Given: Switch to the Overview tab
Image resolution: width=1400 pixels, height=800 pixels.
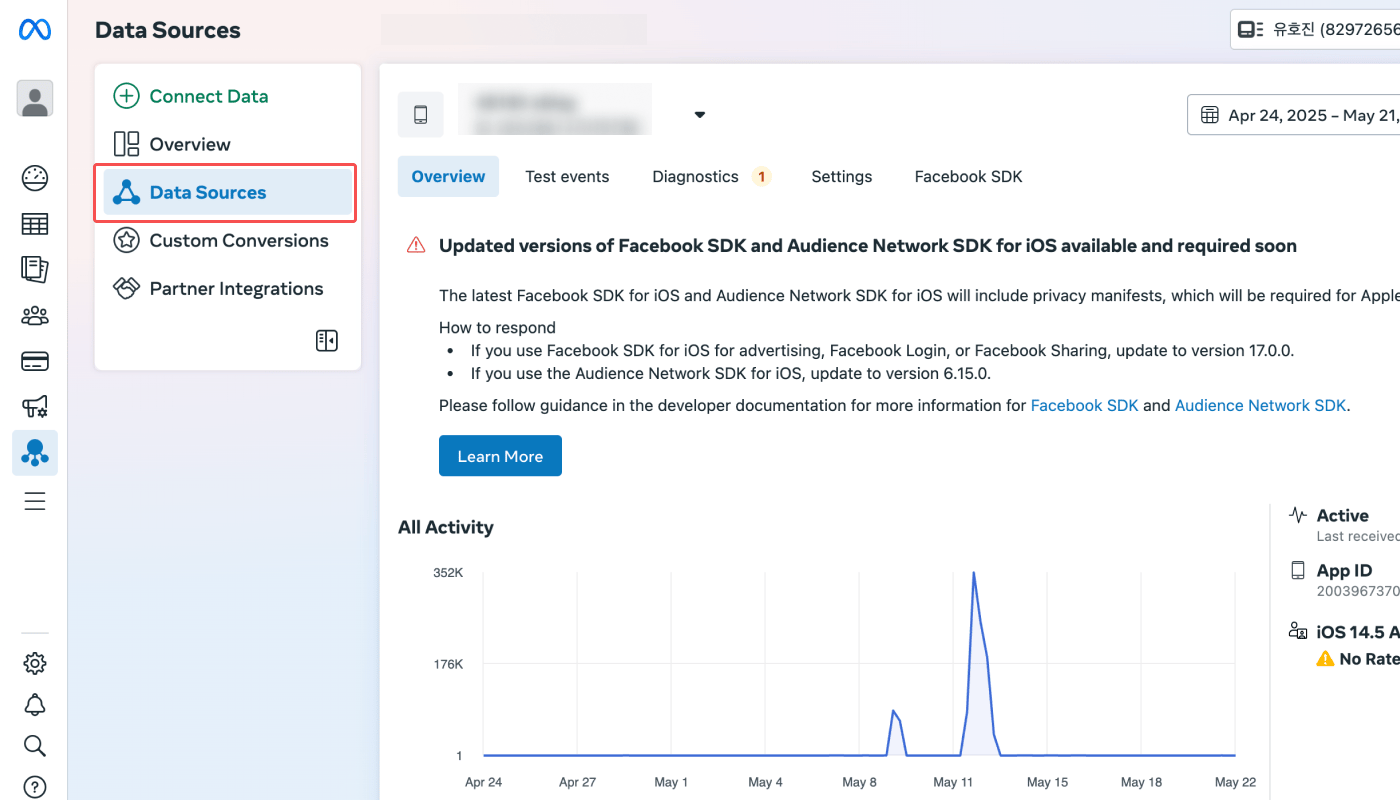Looking at the screenshot, I should click(x=448, y=176).
